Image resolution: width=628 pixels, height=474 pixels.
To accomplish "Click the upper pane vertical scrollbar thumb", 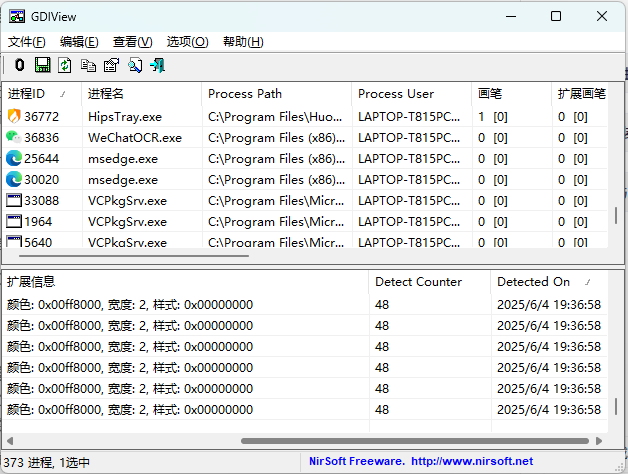I will 616,215.
